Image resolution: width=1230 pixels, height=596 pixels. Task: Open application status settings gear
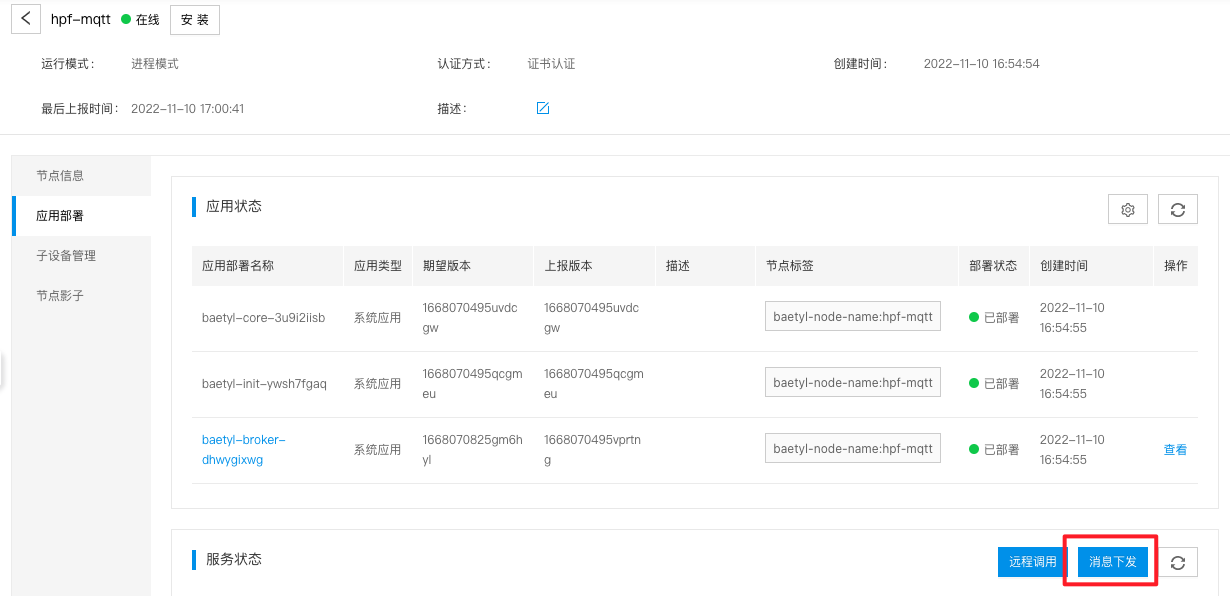point(1128,209)
